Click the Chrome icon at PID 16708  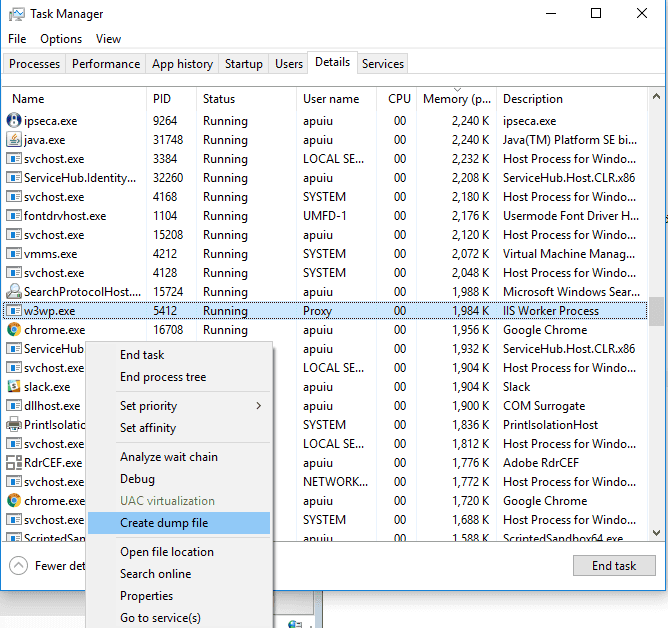(15, 330)
